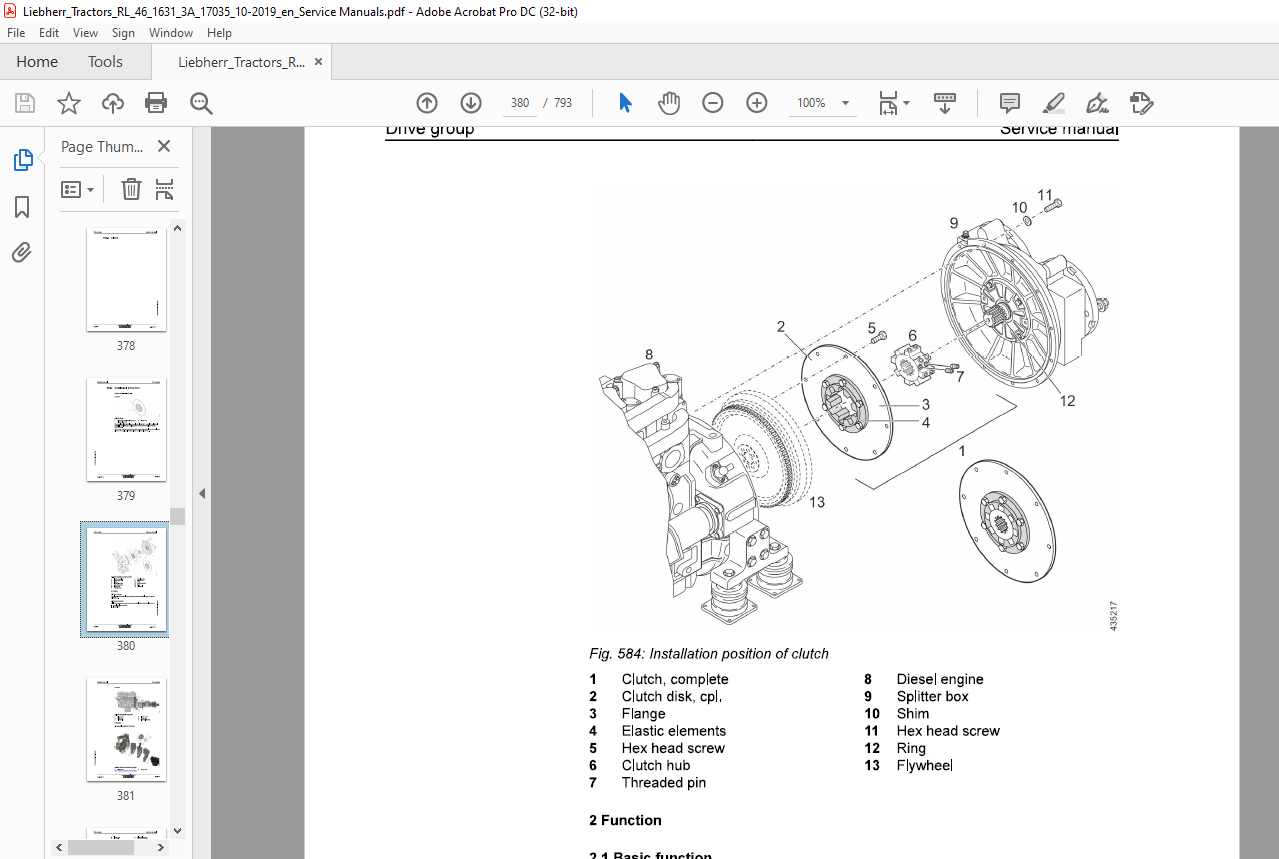The height and width of the screenshot is (859, 1279).
Task: Close the Page Thumbnails panel
Action: (x=164, y=146)
